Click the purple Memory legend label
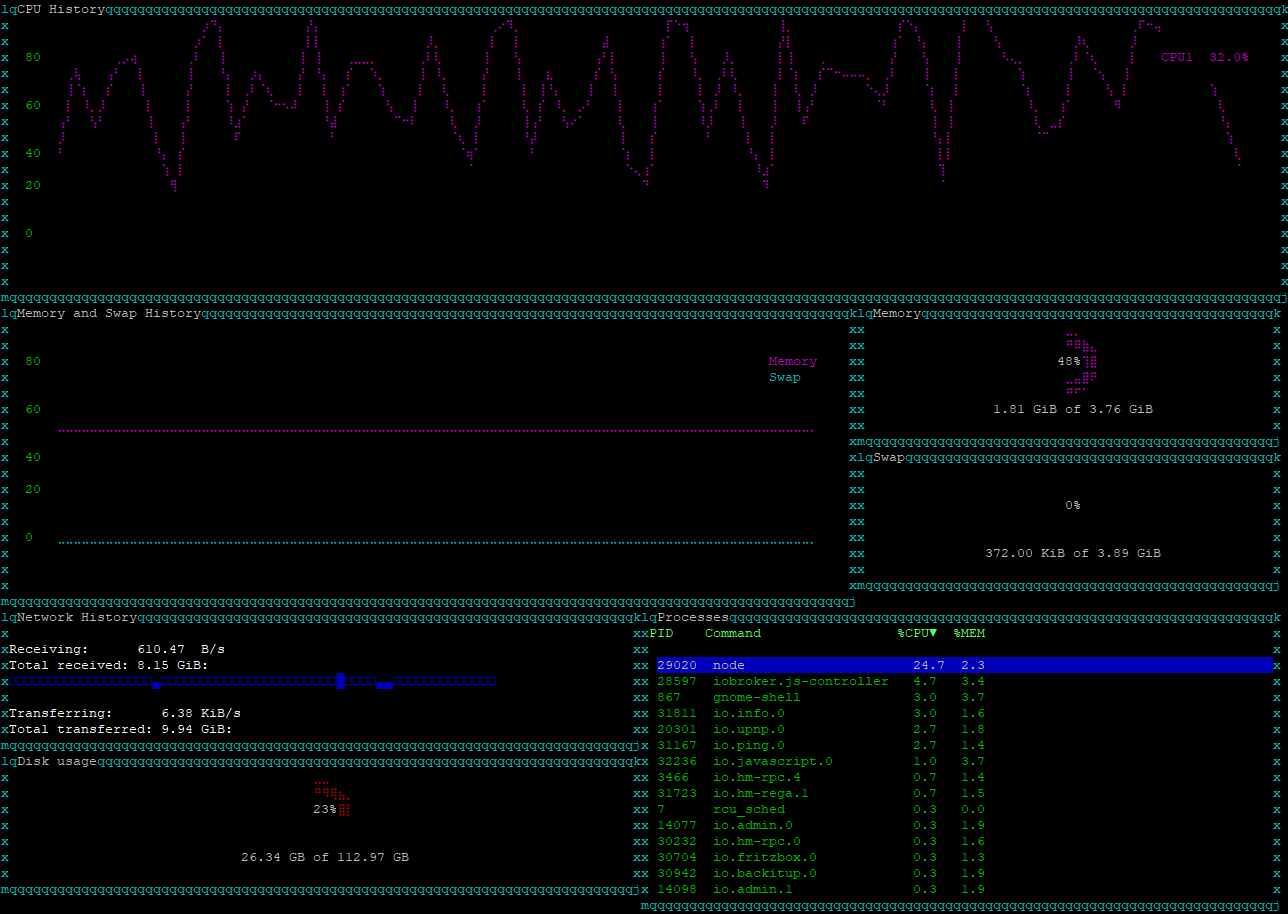1288x914 pixels. [793, 361]
